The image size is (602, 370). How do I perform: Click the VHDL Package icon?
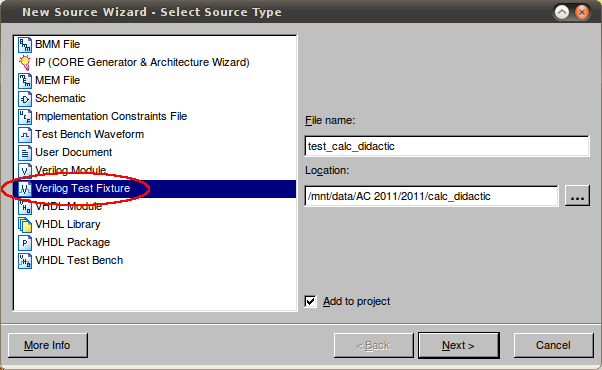25,243
